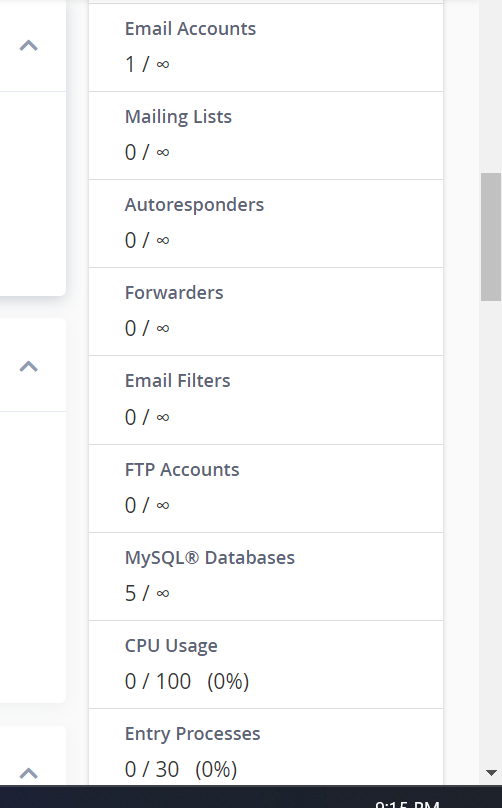The width and height of the screenshot is (502, 808).
Task: Open the Mailing Lists statistic link
Action: tap(178, 117)
